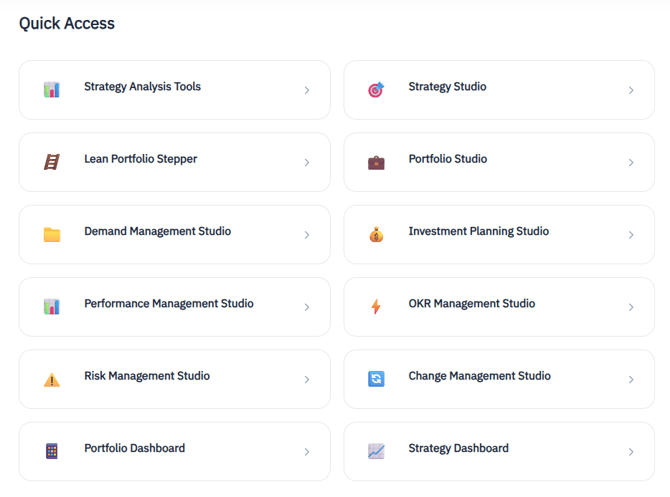670x497 pixels.
Task: Click the line chart icon for Strategy Dashboard
Action: pyautogui.click(x=376, y=452)
